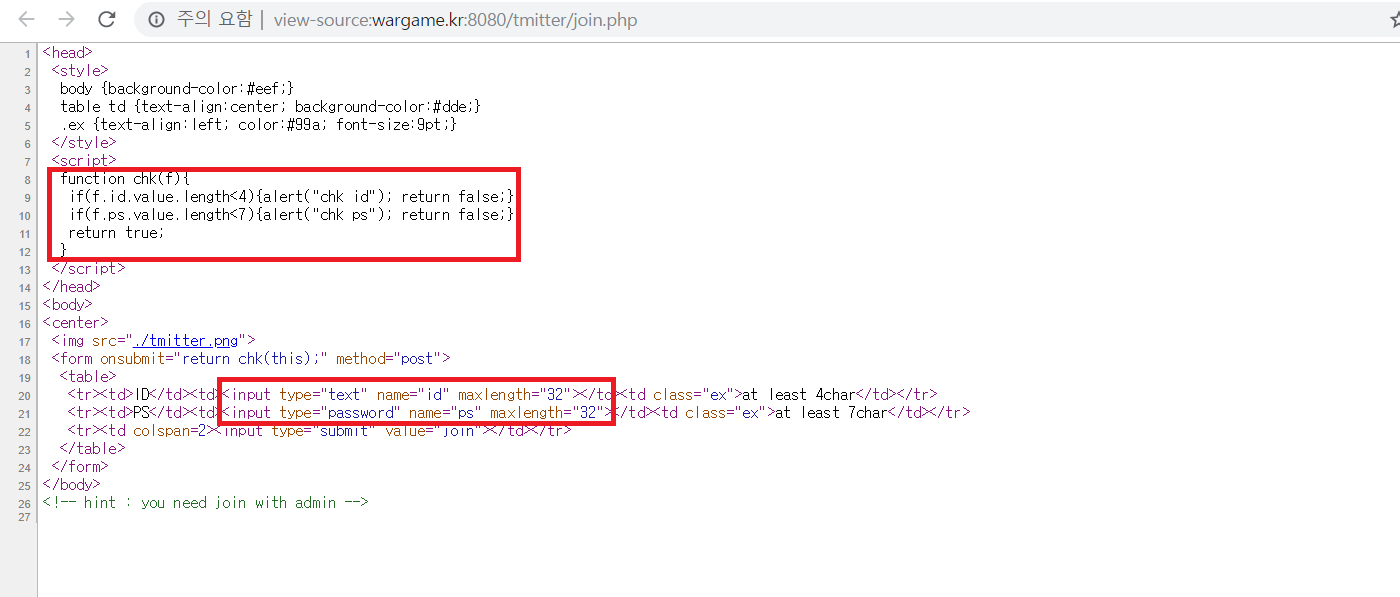Viewport: 1400px width, 597px height.
Task: Click the '주의 요함' security warning label
Action: (x=215, y=20)
